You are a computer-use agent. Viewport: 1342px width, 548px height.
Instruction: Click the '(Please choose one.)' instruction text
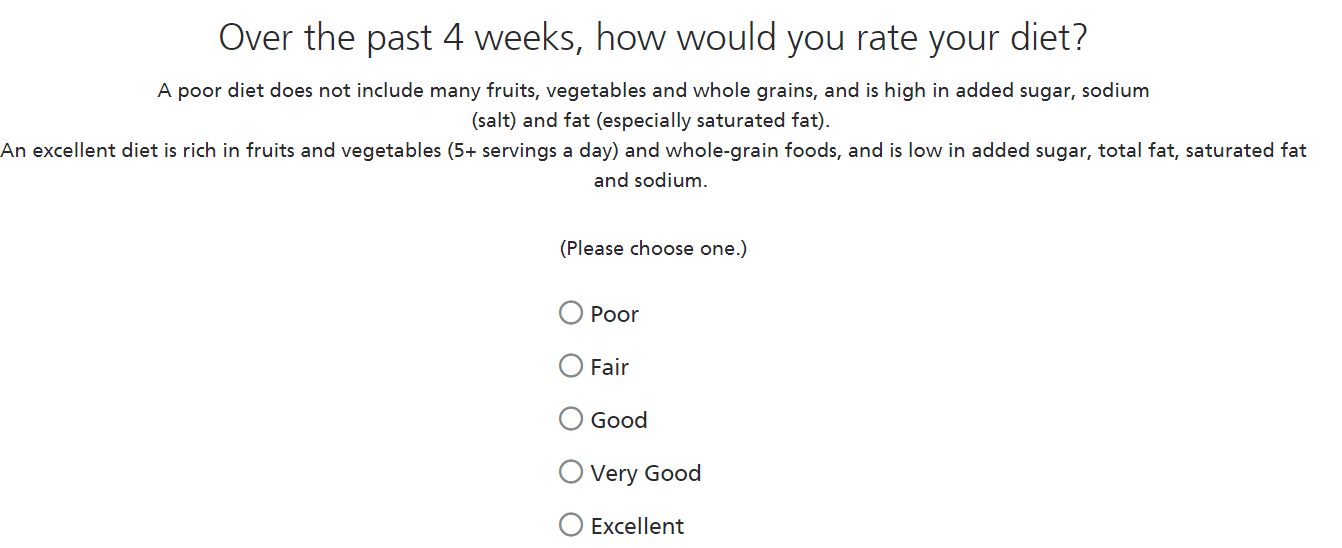[653, 248]
